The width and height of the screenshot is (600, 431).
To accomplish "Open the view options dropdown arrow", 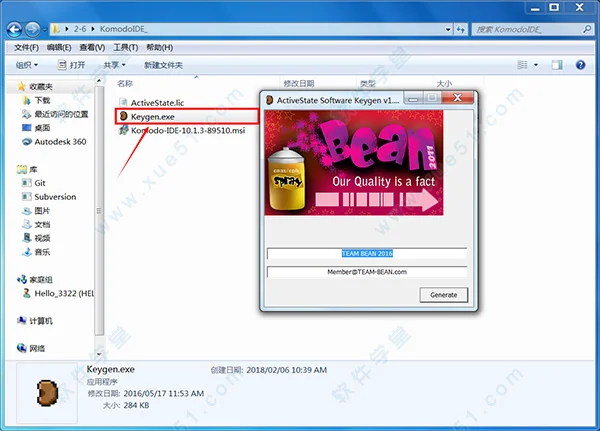I will point(536,65).
